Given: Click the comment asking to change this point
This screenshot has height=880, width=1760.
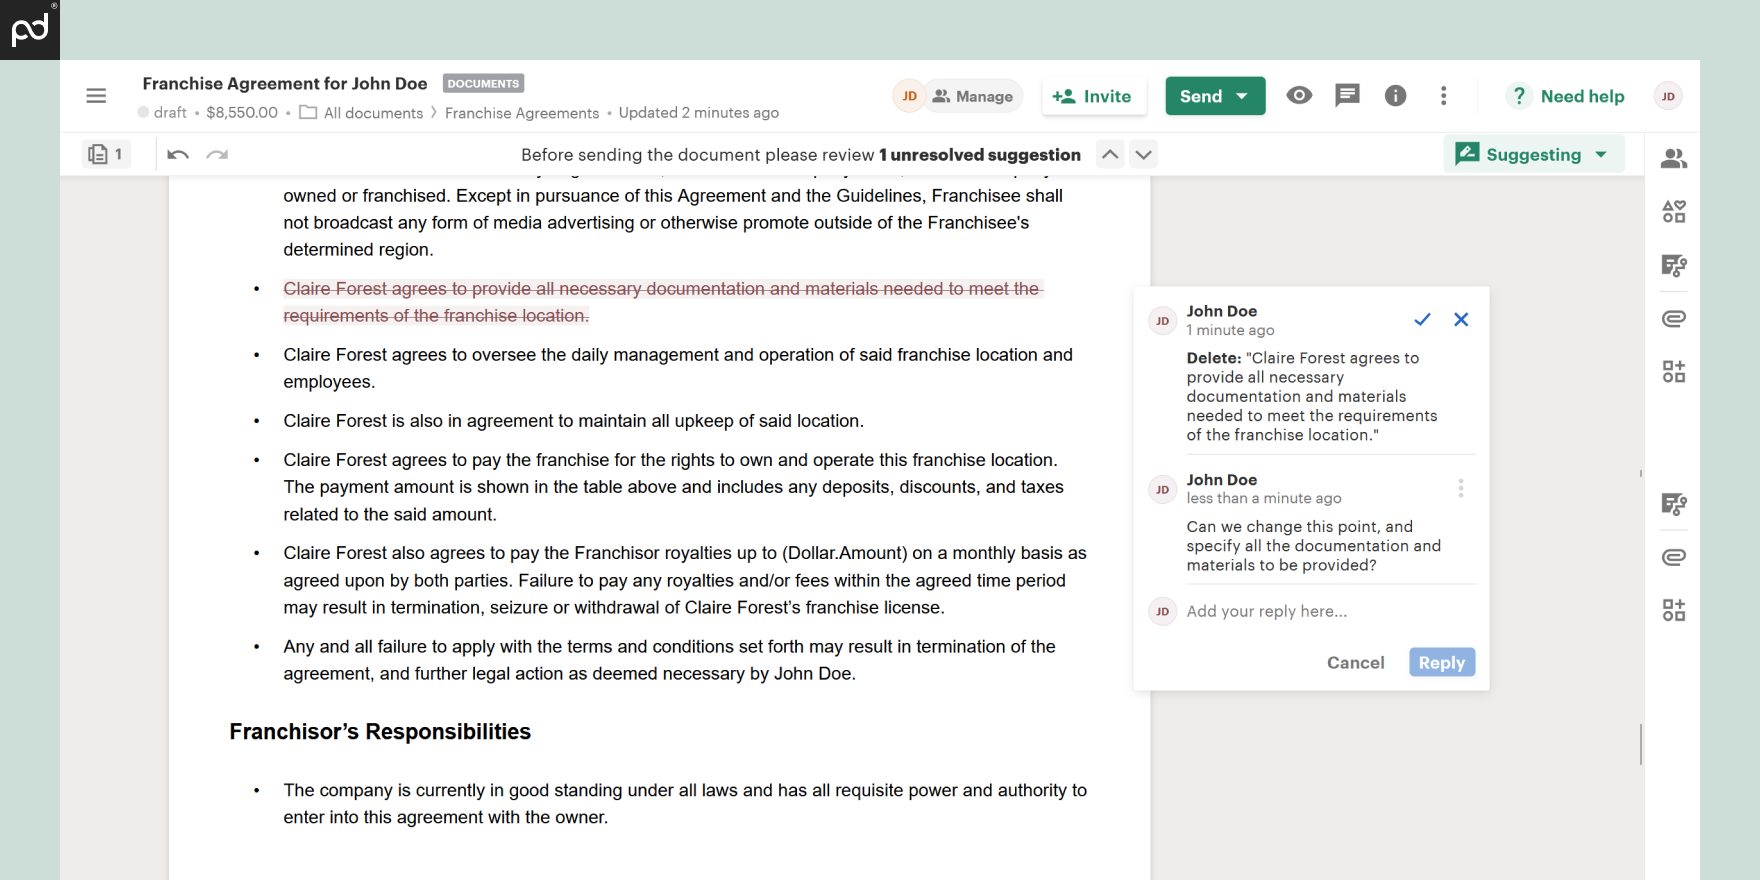Looking at the screenshot, I should click(1313, 546).
